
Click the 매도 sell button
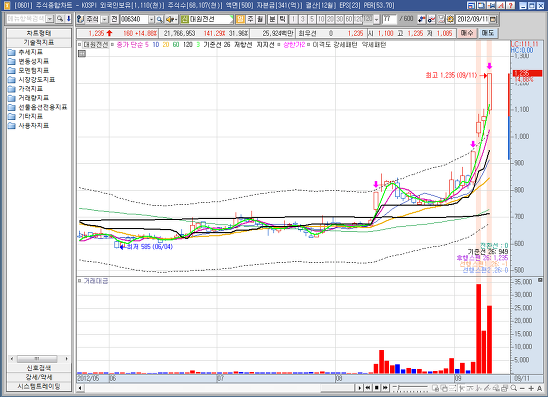coord(488,33)
